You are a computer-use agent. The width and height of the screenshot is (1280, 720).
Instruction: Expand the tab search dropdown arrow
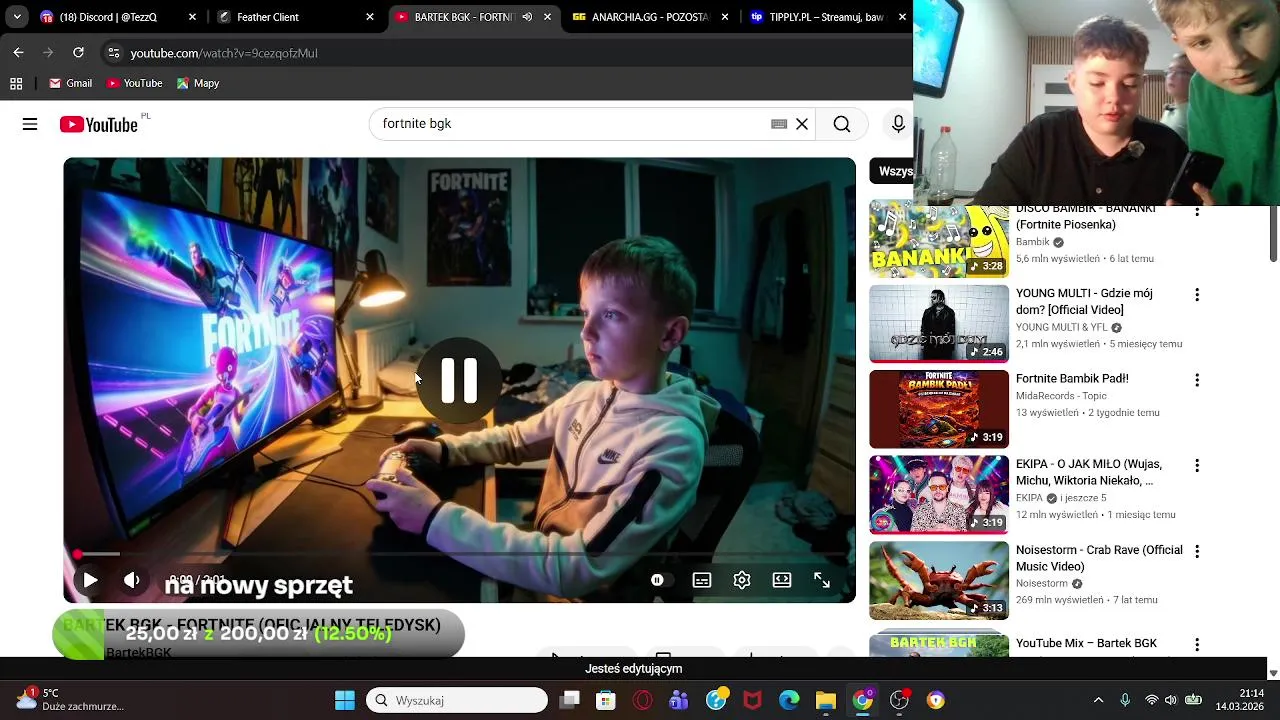pyautogui.click(x=17, y=17)
